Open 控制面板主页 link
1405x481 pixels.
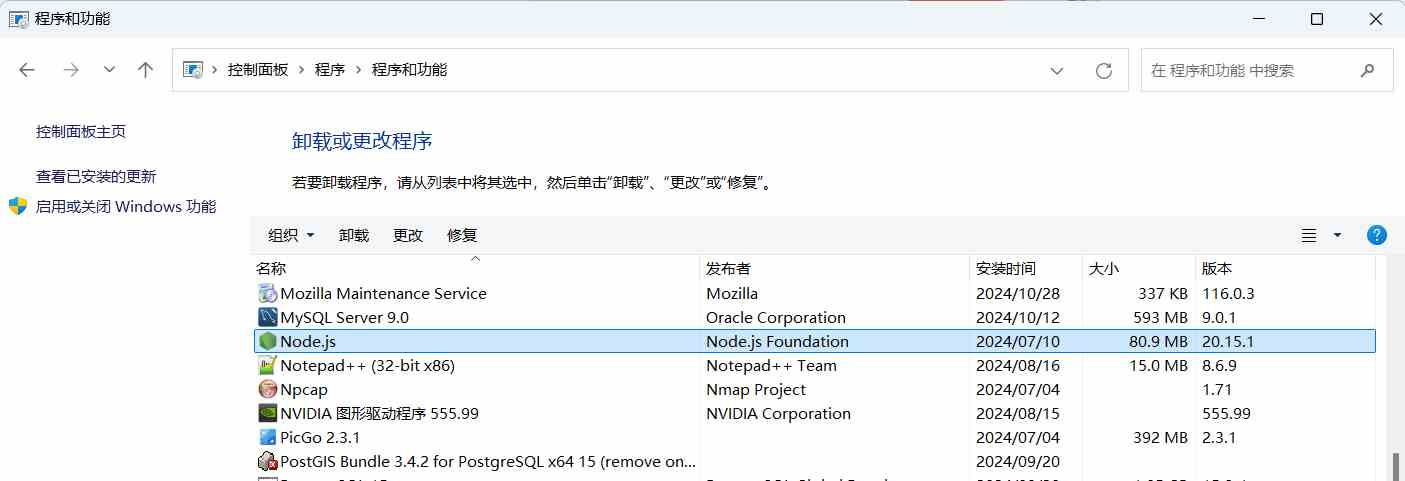[81, 131]
